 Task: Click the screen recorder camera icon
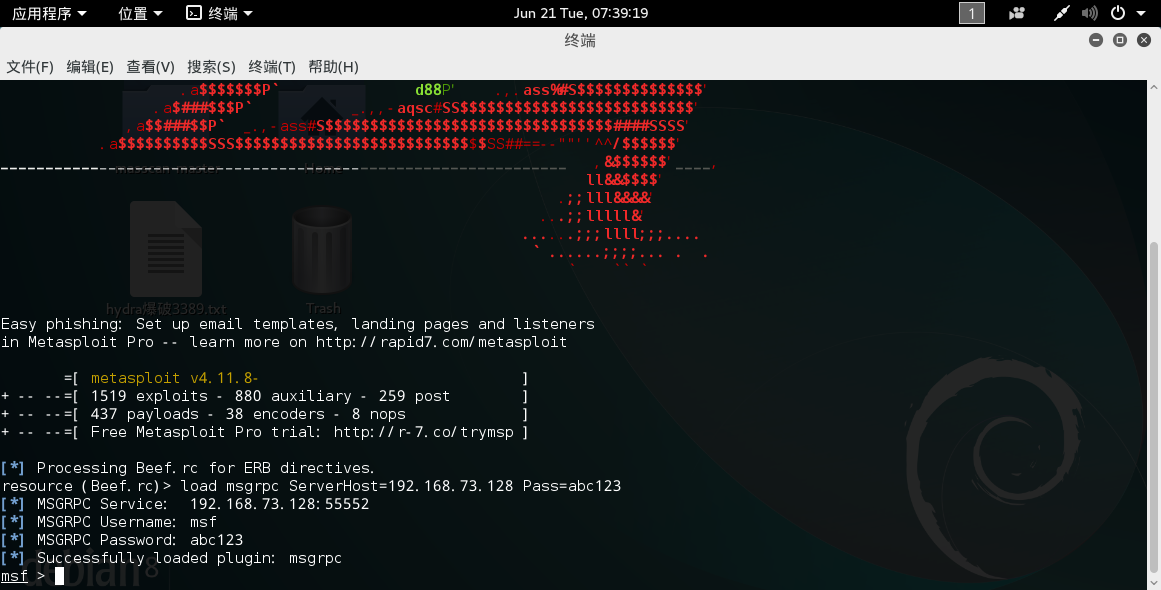[x=1017, y=13]
